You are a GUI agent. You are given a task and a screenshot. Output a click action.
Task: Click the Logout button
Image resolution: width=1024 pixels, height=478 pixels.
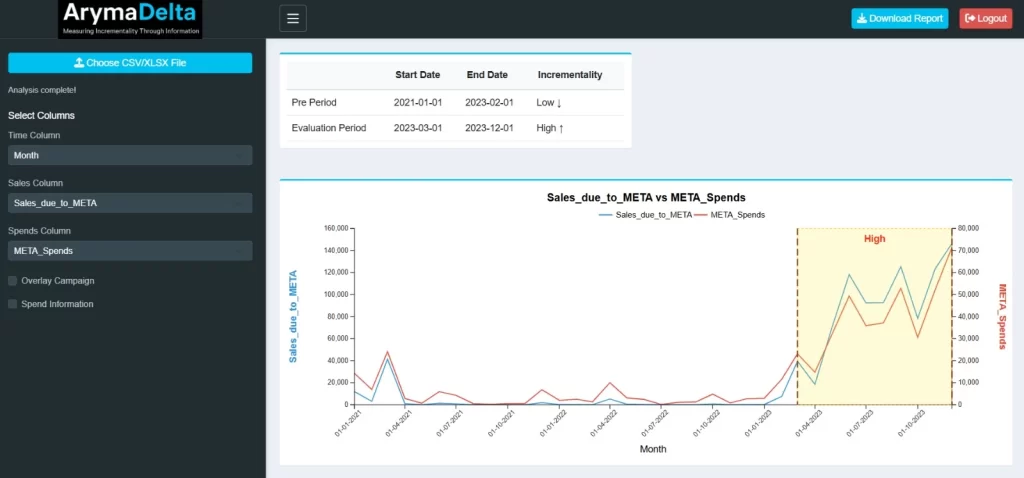click(986, 19)
